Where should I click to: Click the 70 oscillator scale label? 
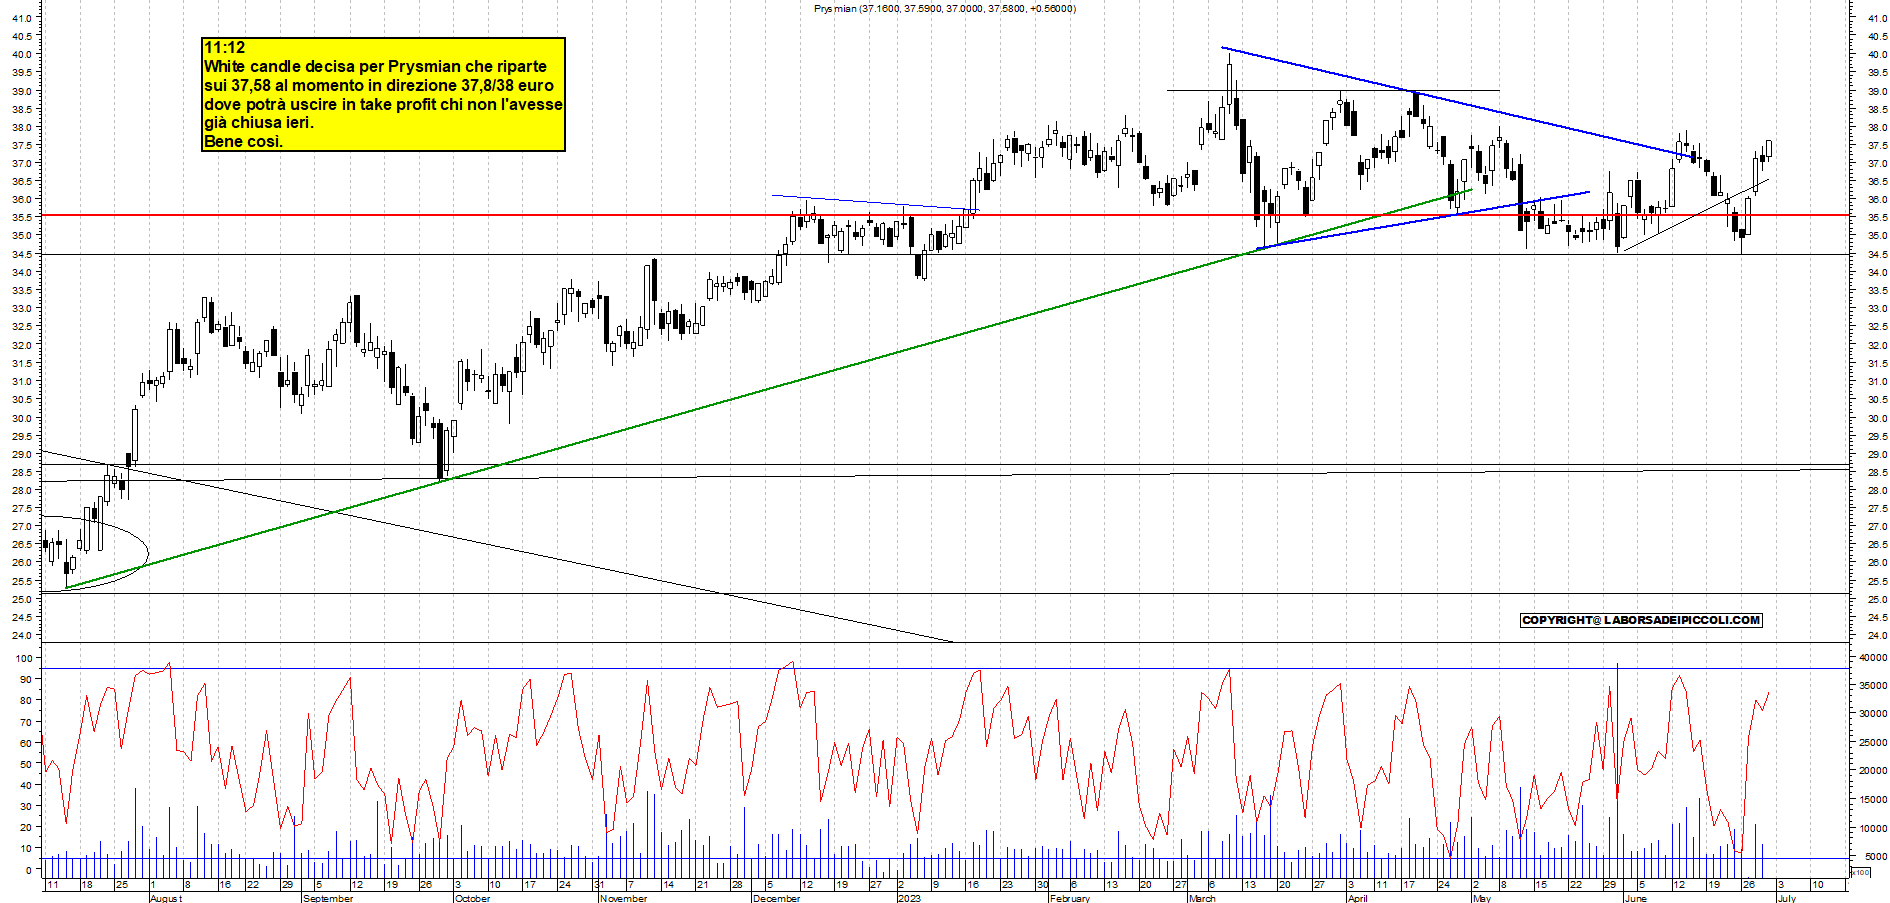[27, 722]
